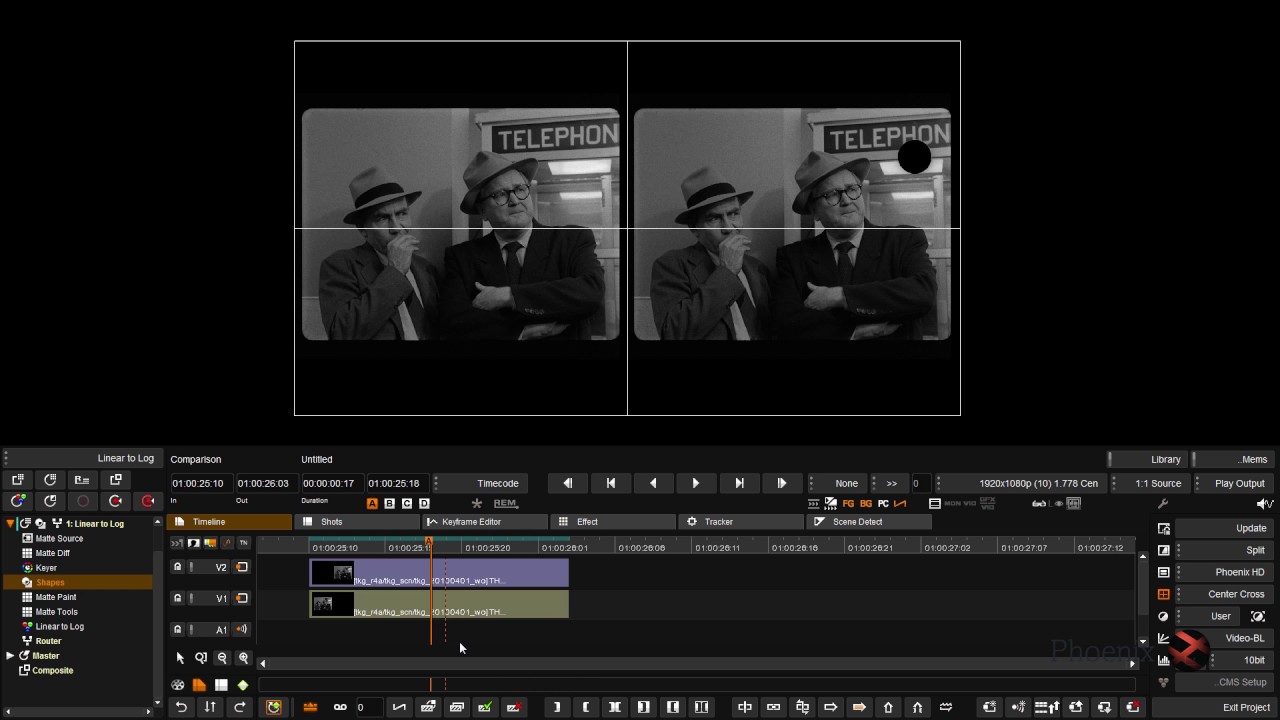Play the clip in reverse
The height and width of the screenshot is (720, 1280).
[653, 483]
